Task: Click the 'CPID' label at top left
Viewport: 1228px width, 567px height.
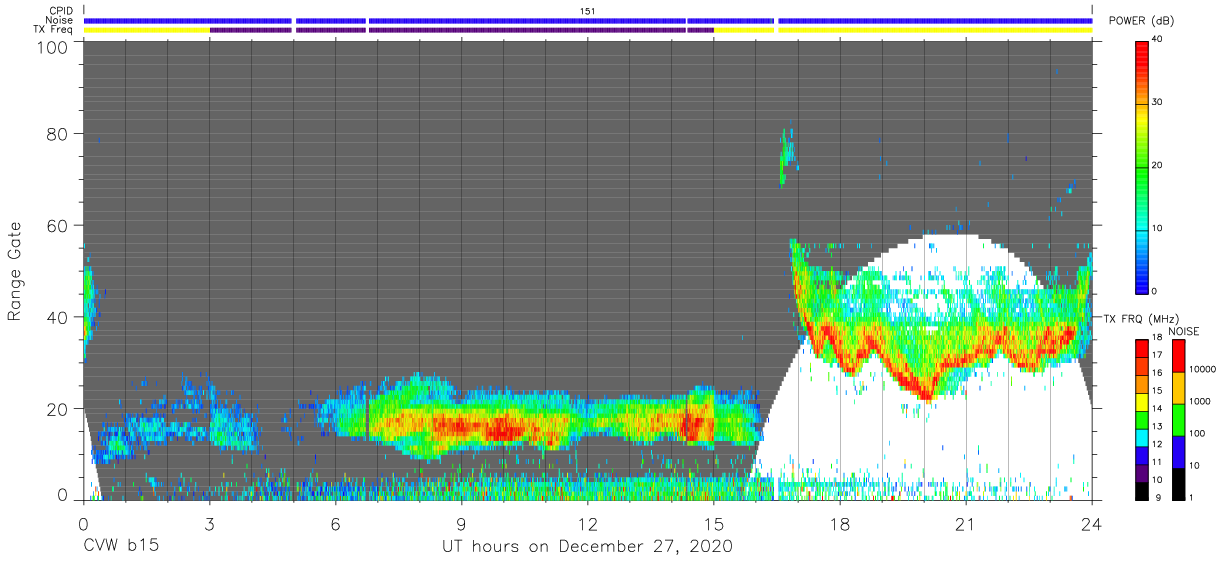Action: (x=61, y=10)
